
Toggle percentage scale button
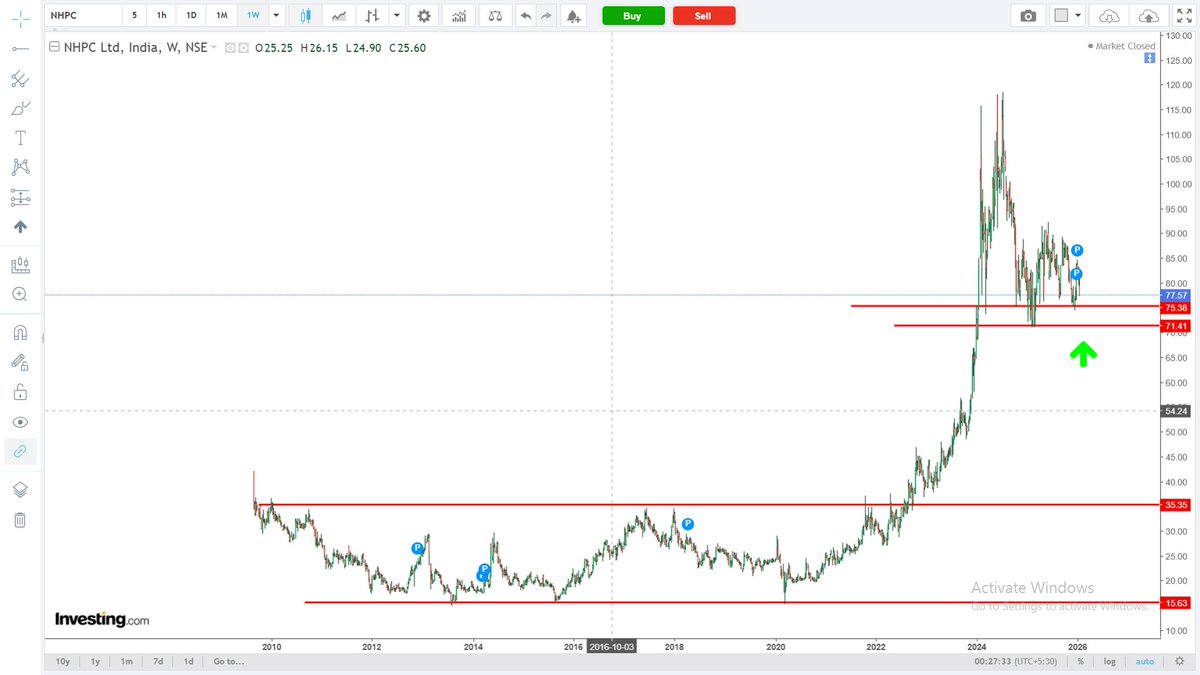pyautogui.click(x=1080, y=661)
